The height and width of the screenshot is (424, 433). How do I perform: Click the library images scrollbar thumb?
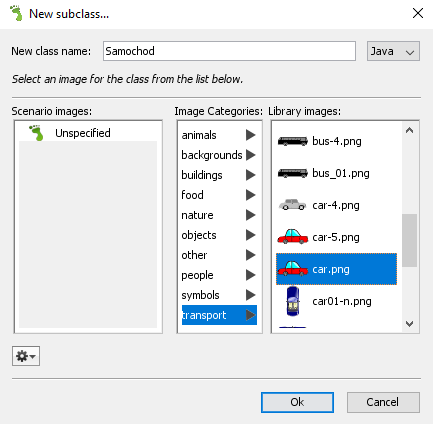click(x=409, y=240)
